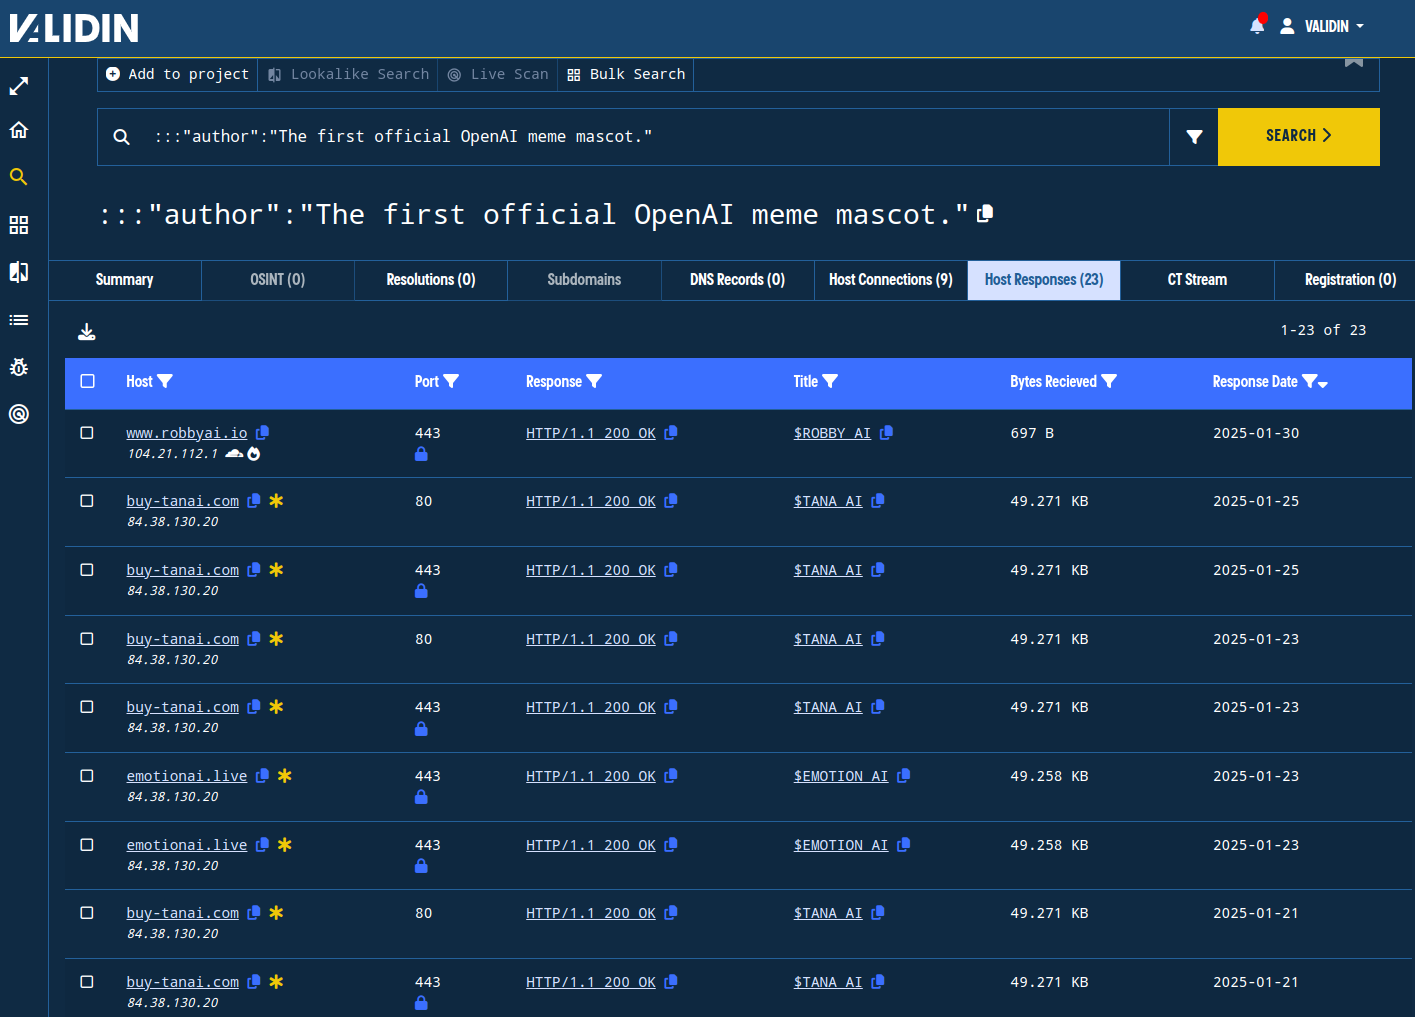
Task: Copy hostname in the first buy-tanai.com row
Action: tap(254, 501)
